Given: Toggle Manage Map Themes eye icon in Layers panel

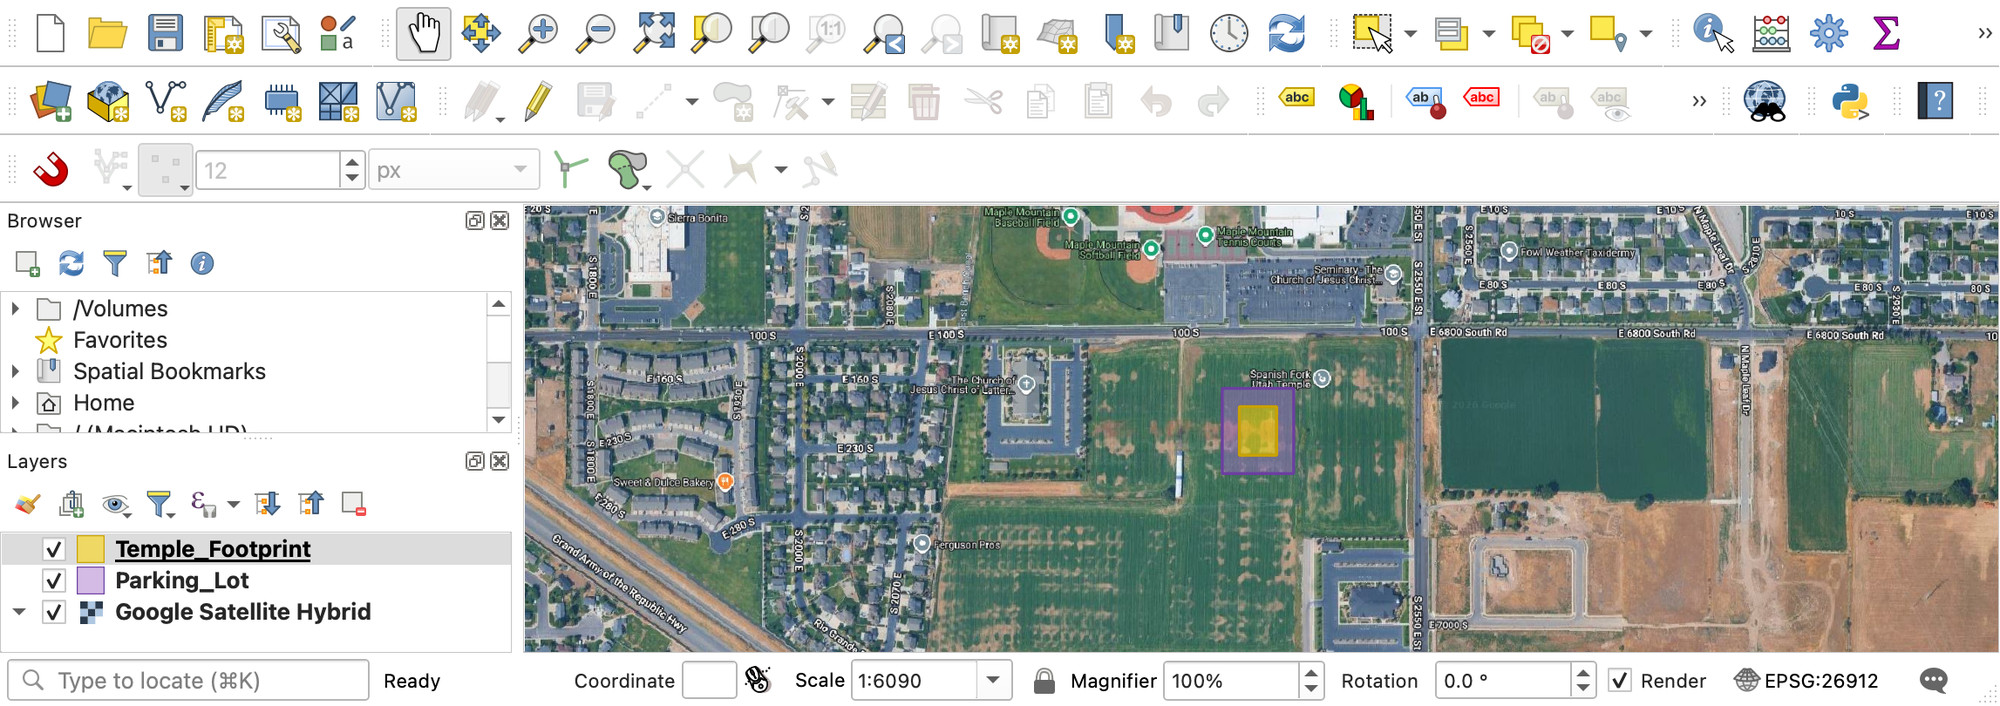Looking at the screenshot, I should pyautogui.click(x=115, y=504).
